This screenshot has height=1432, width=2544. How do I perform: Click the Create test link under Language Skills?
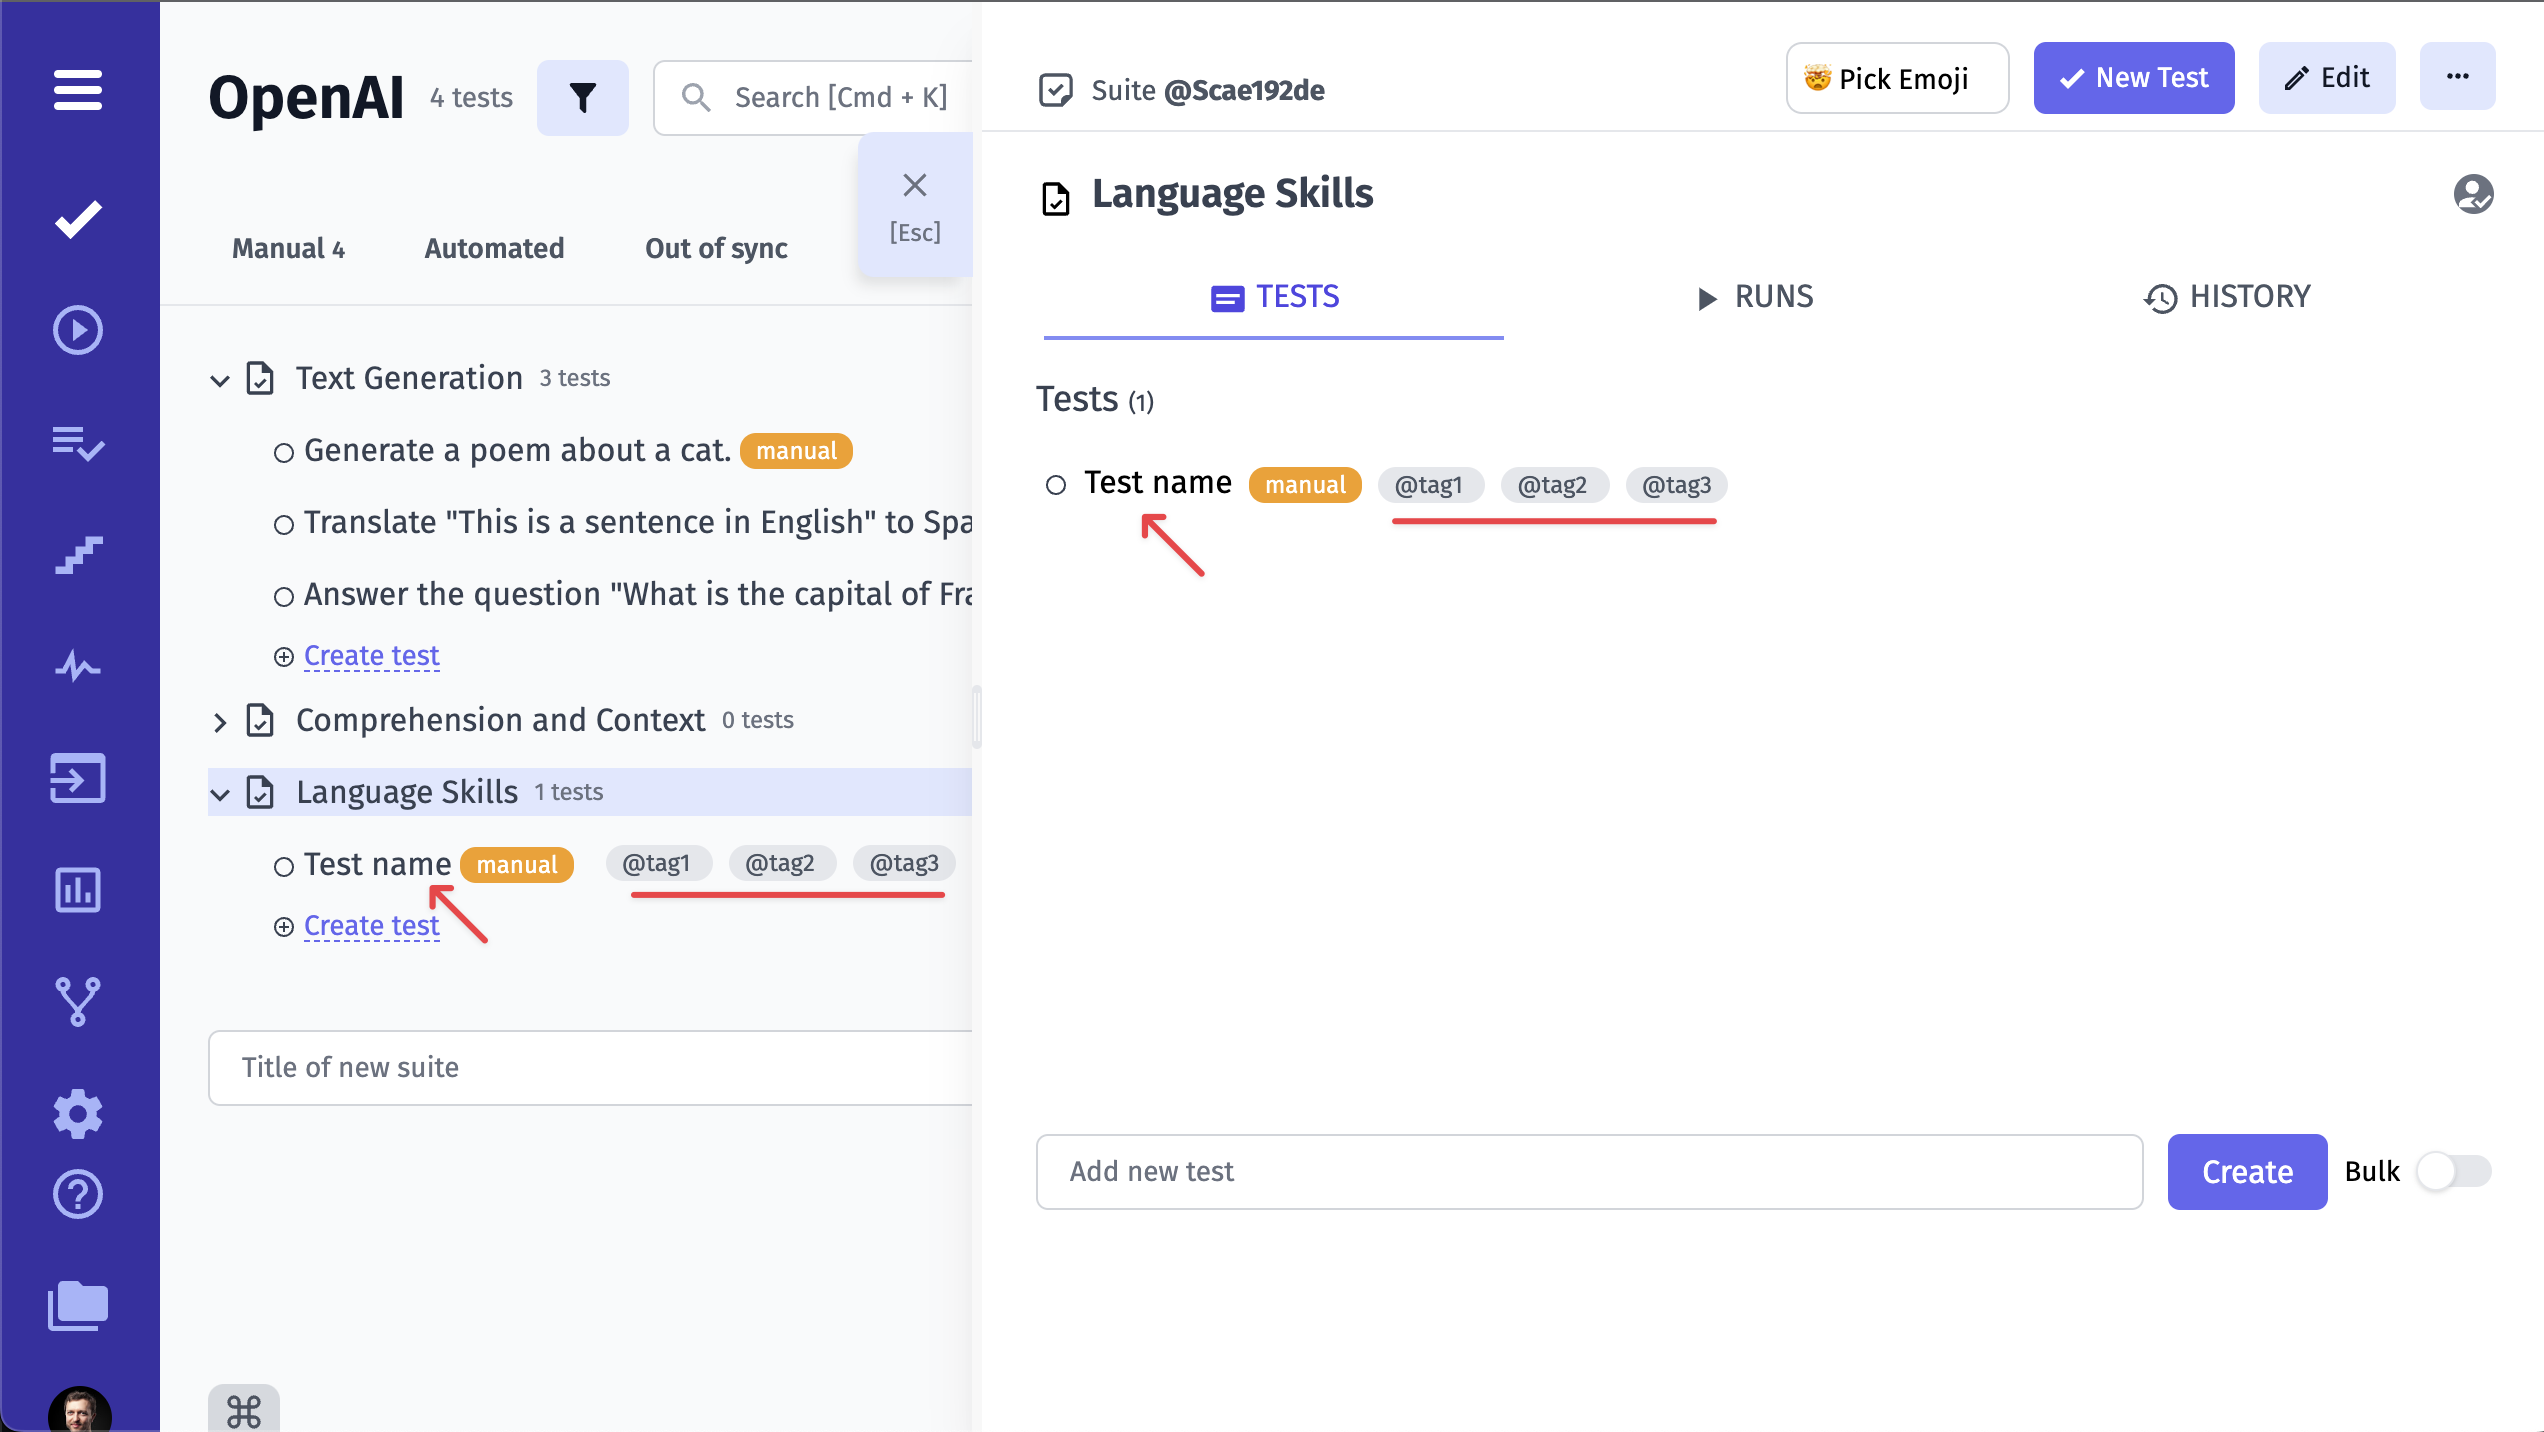pyautogui.click(x=370, y=924)
